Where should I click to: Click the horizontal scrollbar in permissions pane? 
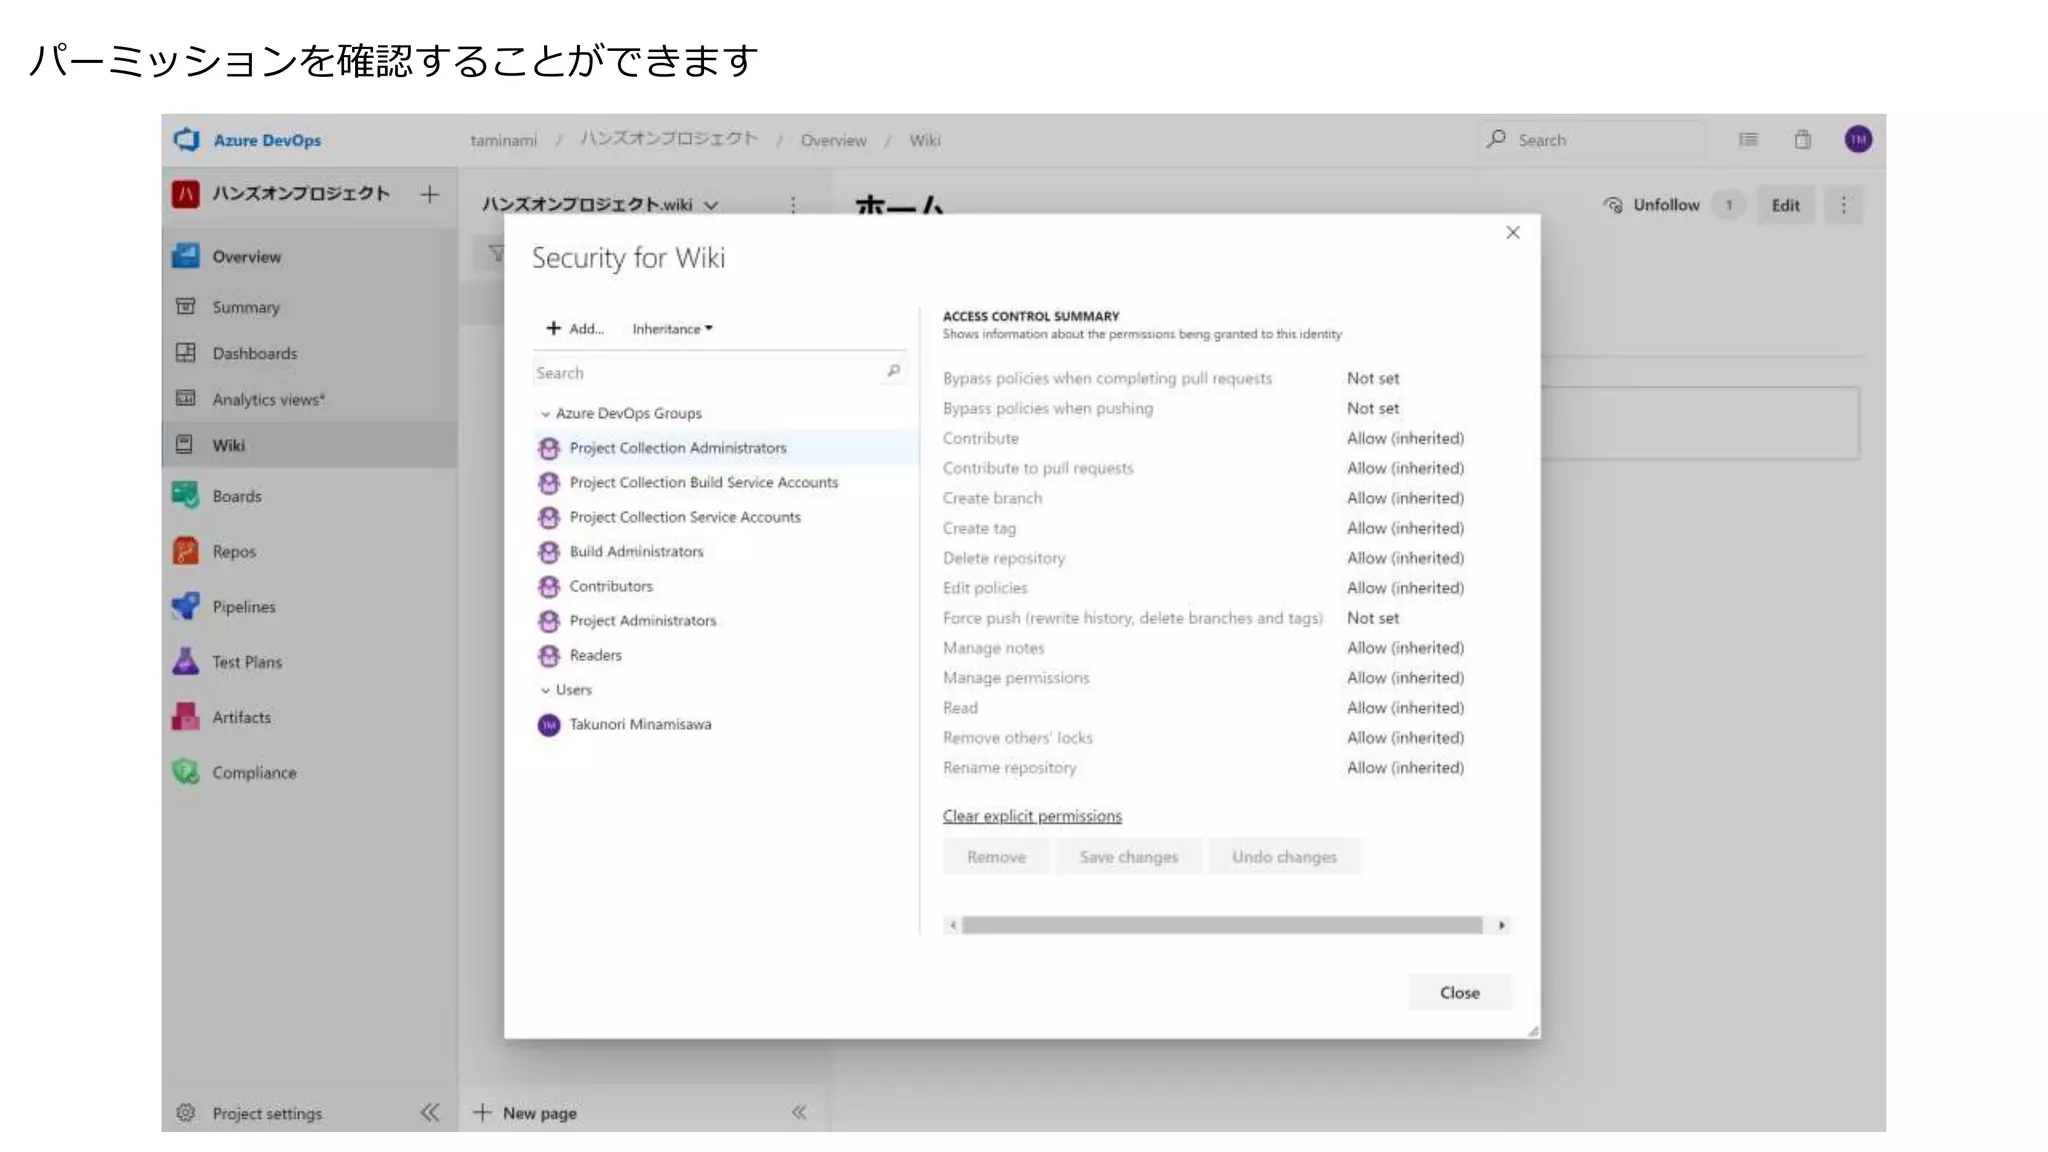tap(1222, 925)
